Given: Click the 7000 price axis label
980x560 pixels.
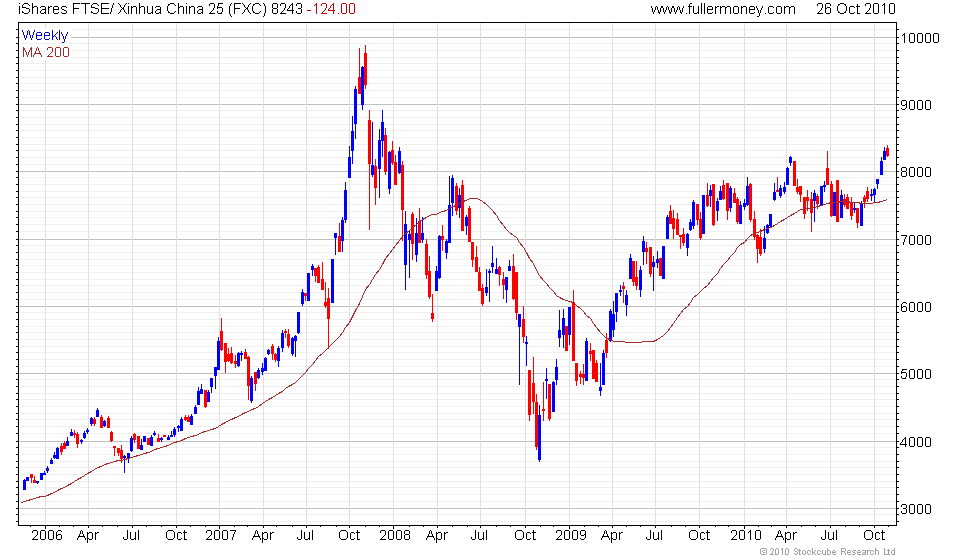Looking at the screenshot, I should [x=916, y=240].
